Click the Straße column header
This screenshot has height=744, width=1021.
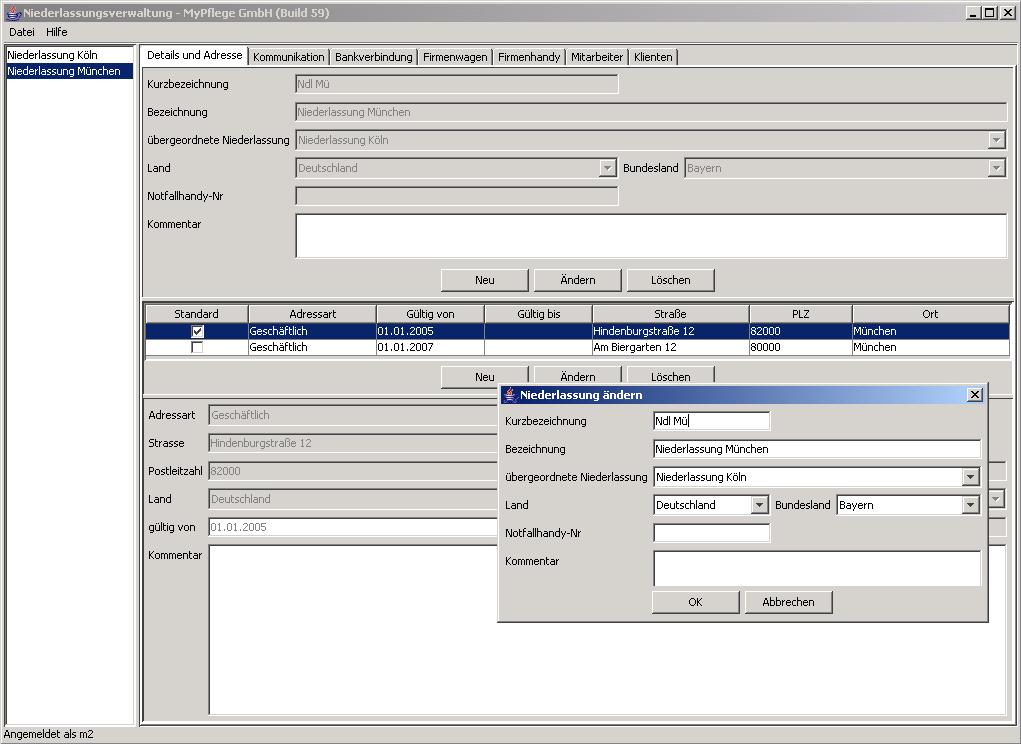(671, 314)
